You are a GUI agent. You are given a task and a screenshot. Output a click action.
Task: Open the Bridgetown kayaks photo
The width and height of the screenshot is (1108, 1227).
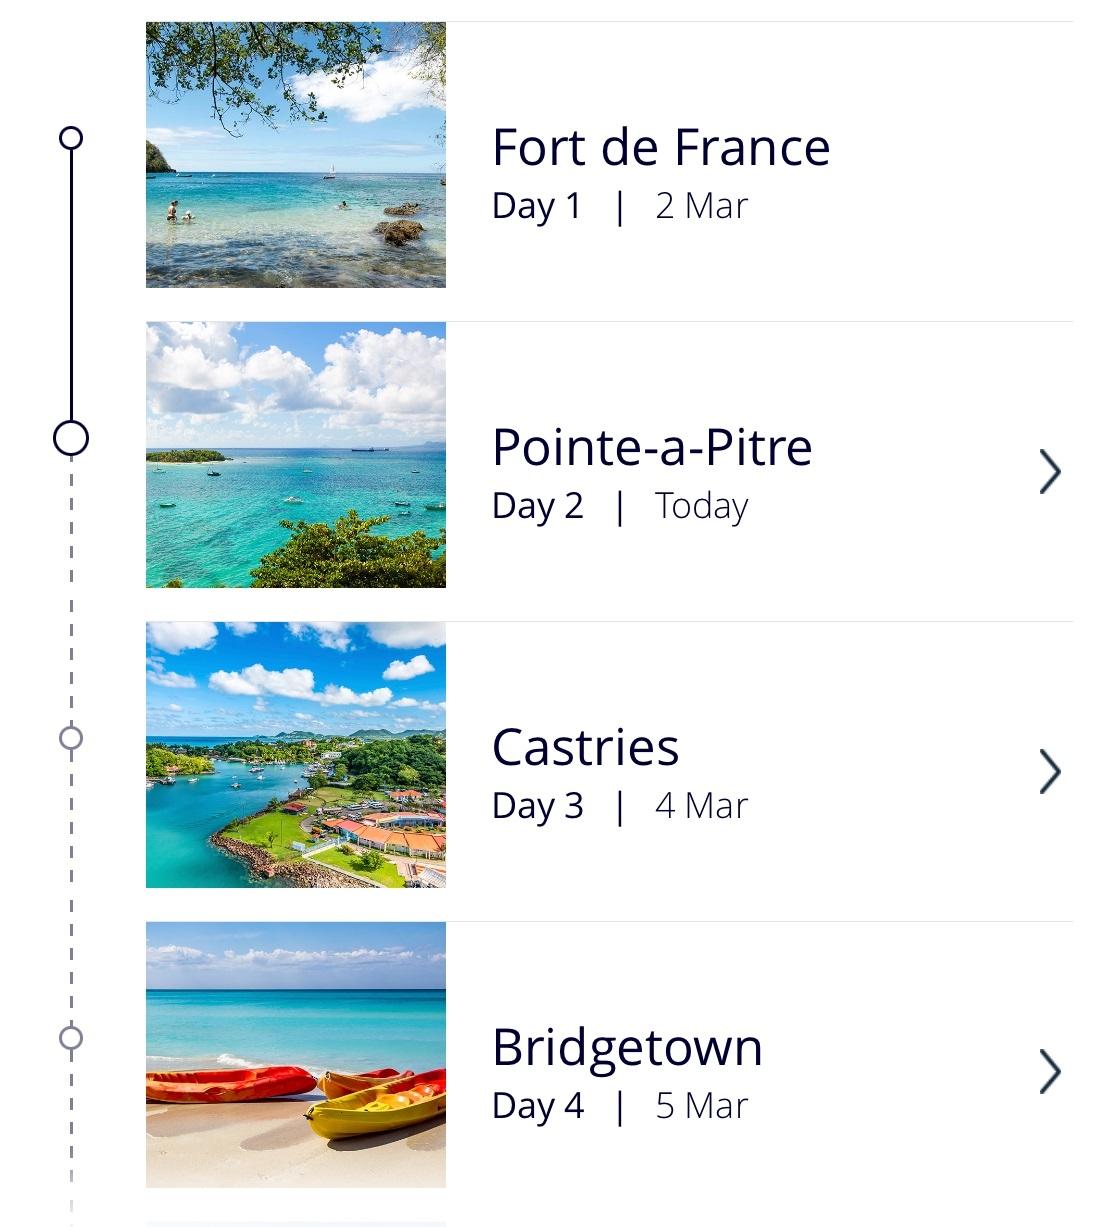coord(296,1055)
